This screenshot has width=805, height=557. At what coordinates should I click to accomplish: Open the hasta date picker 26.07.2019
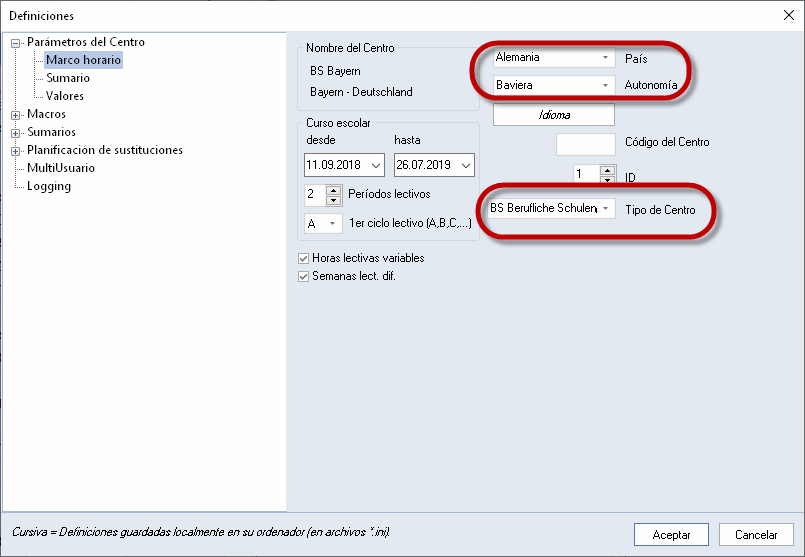click(434, 165)
